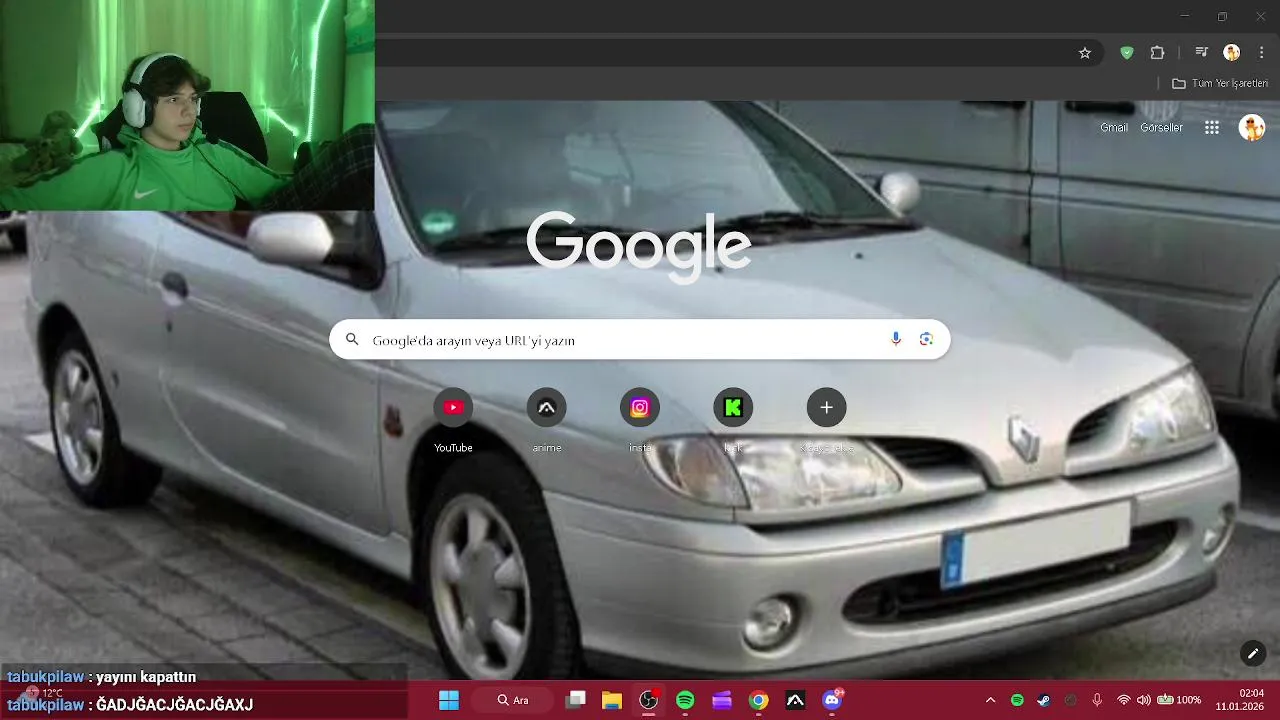Customize Chrome with the pencil button
The image size is (1280, 720).
pyautogui.click(x=1253, y=654)
